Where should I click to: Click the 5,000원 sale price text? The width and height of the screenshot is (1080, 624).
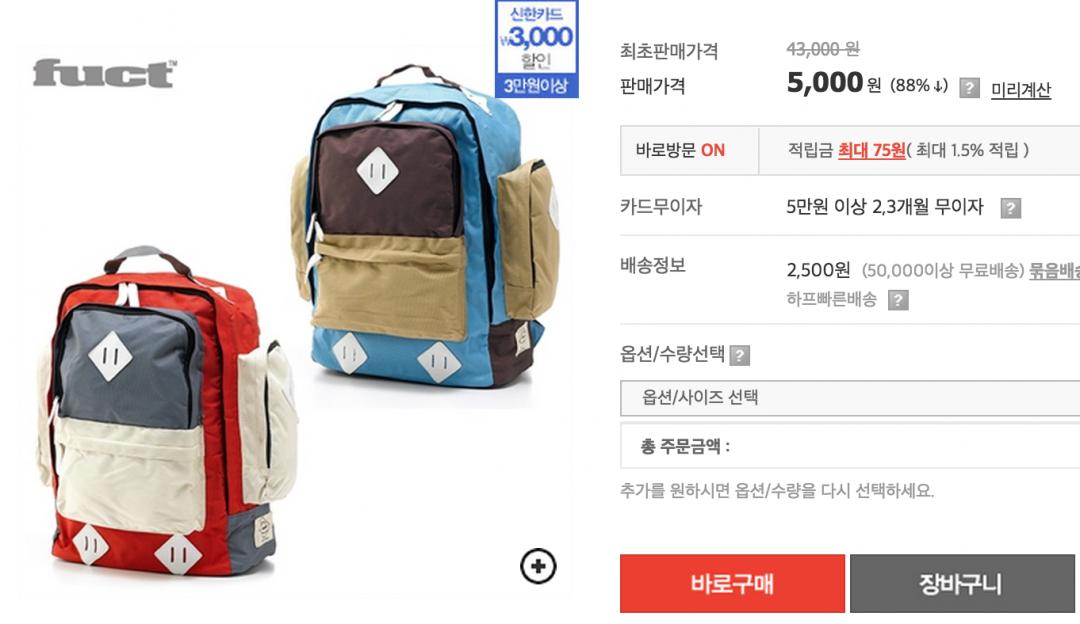tap(833, 83)
